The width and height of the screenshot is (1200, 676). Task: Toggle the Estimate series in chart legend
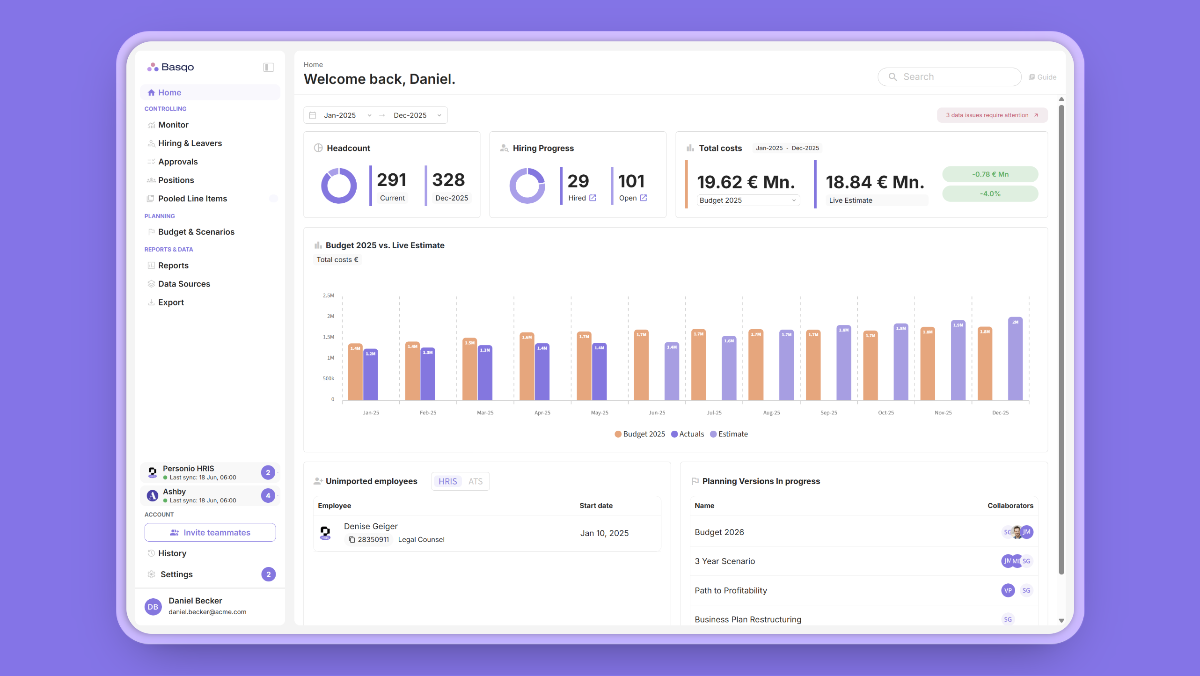coord(729,434)
